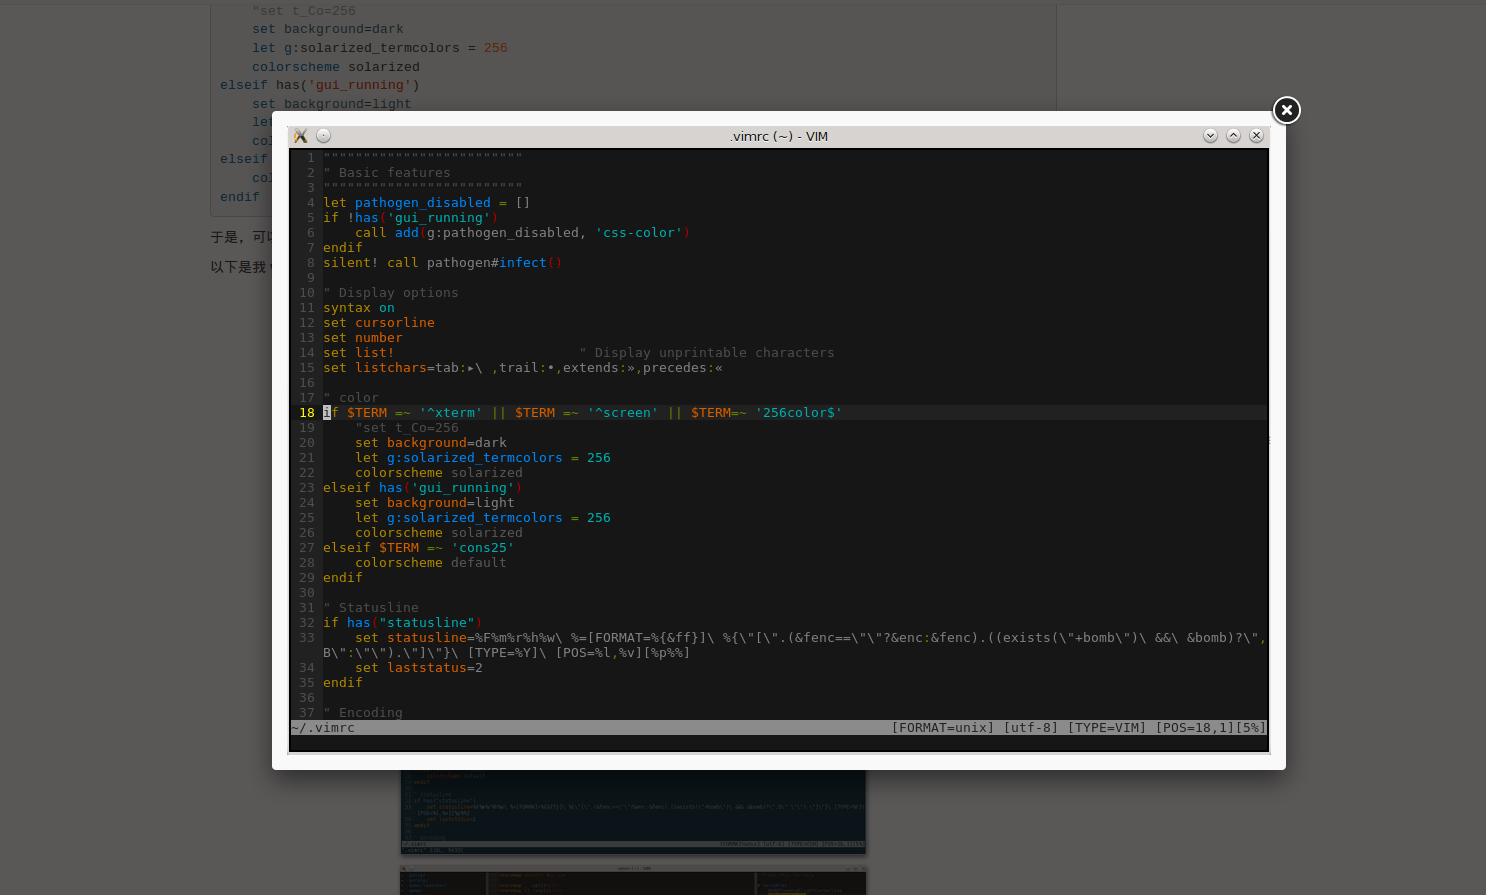Screen dimensions: 1486x895
Task: Open the dark terminal thumbnail just below the lightbox
Action: (633, 812)
